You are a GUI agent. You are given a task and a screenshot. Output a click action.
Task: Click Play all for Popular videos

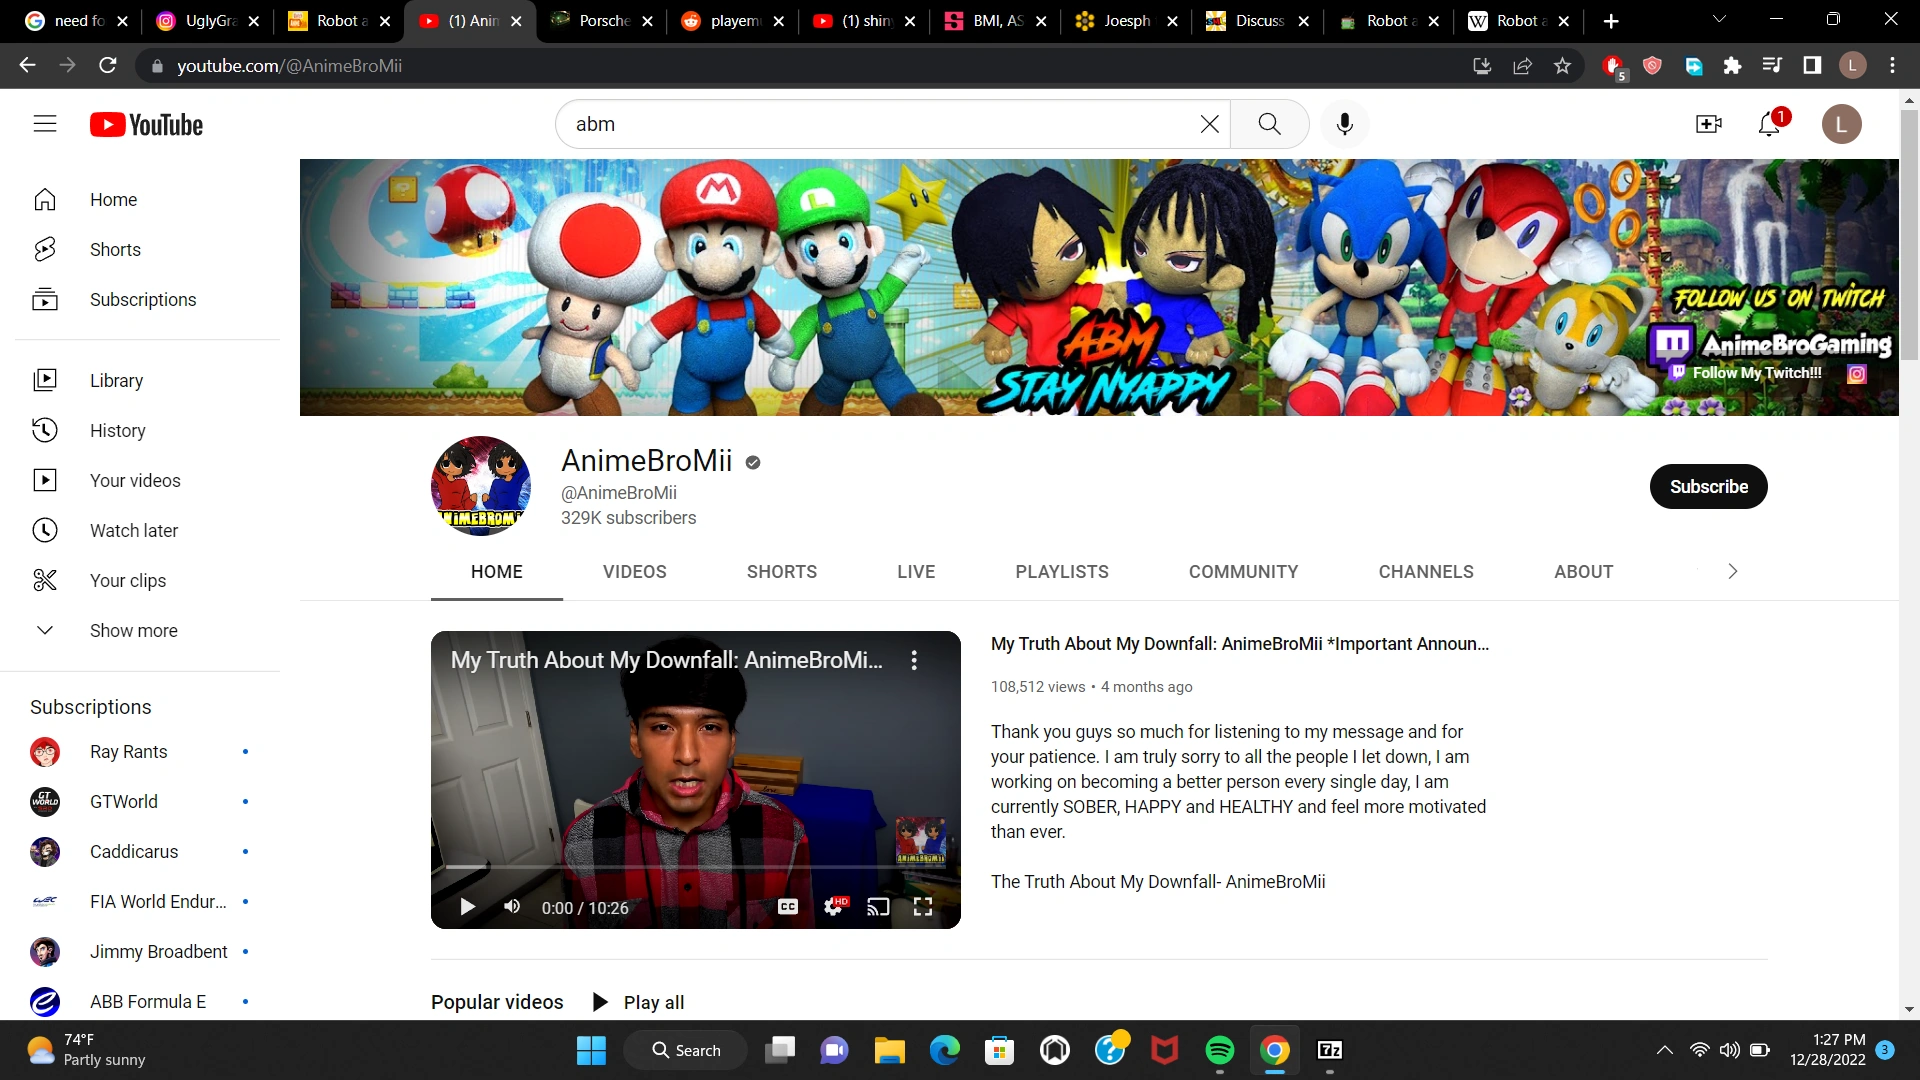[640, 1002]
